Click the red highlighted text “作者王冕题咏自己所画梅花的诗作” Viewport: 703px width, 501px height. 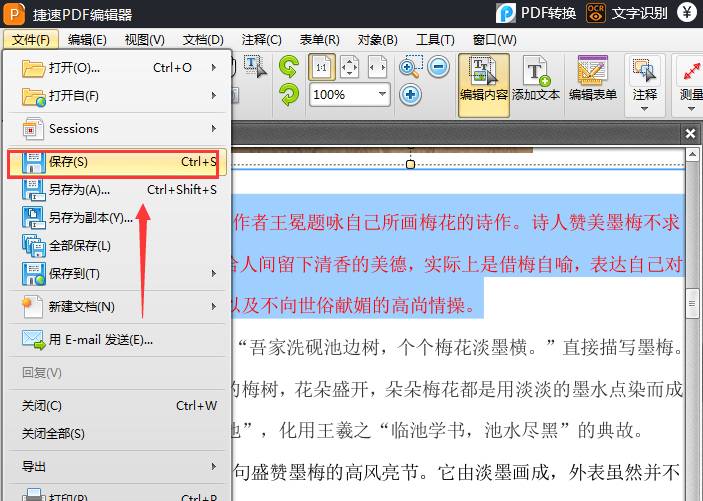coord(372,222)
